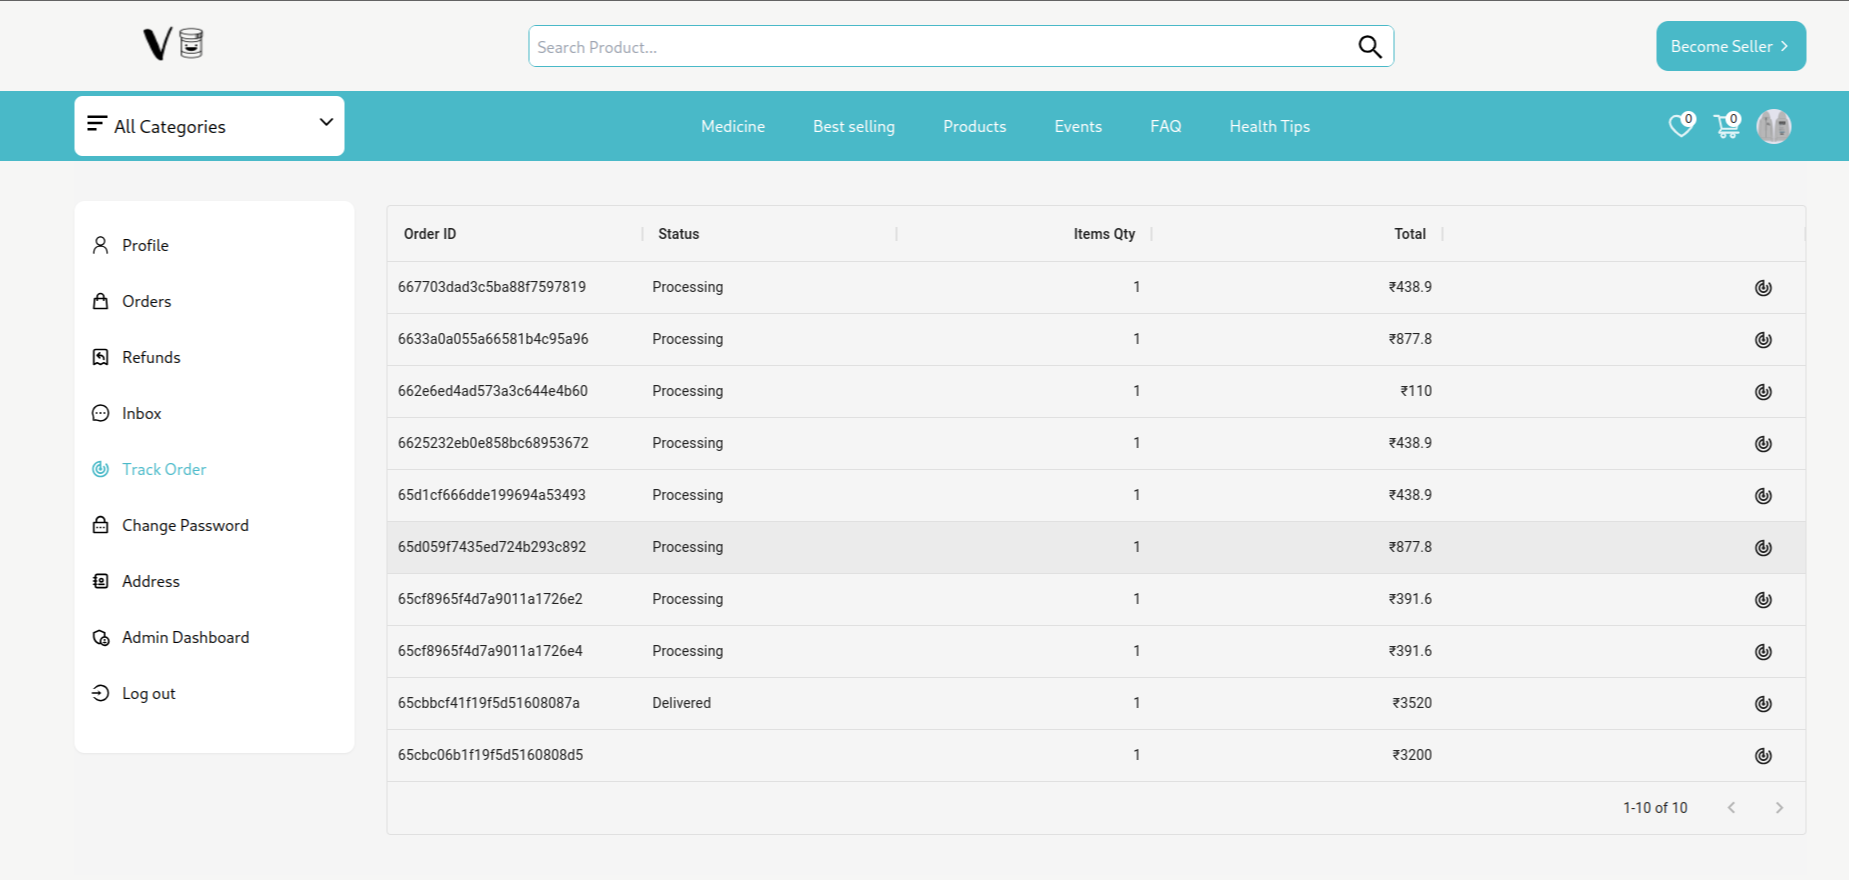Click the user profile avatar
Image resolution: width=1849 pixels, height=880 pixels.
1773,126
